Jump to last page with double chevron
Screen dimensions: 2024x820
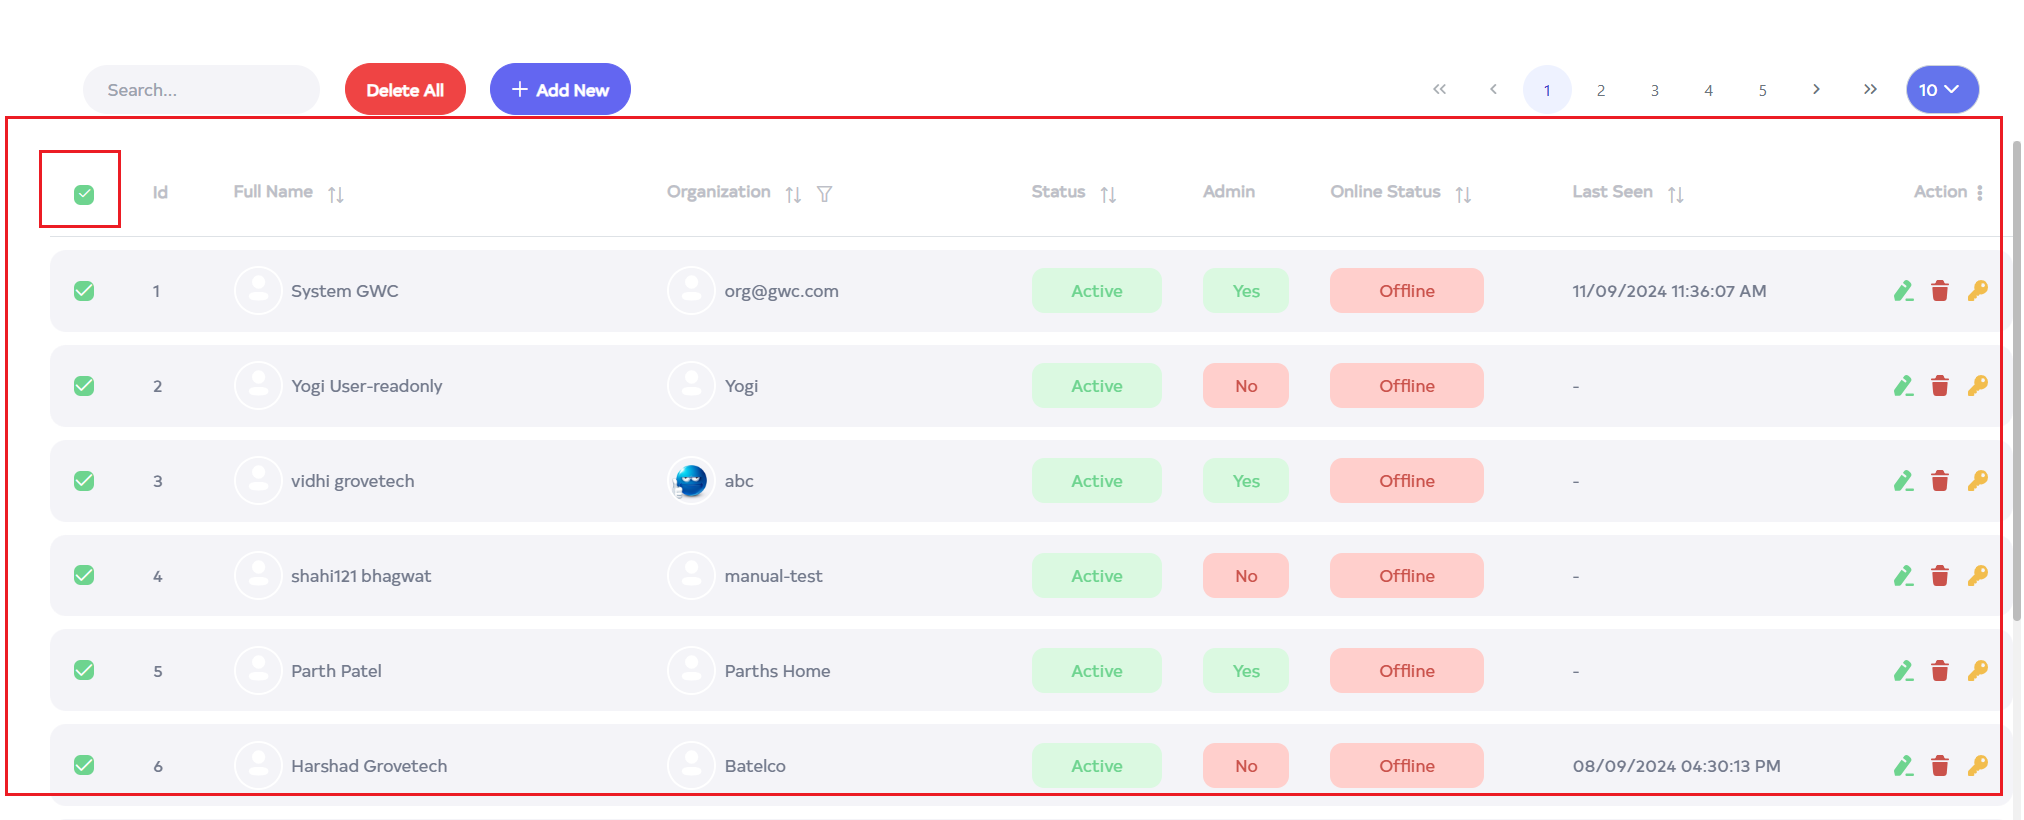[1870, 90]
